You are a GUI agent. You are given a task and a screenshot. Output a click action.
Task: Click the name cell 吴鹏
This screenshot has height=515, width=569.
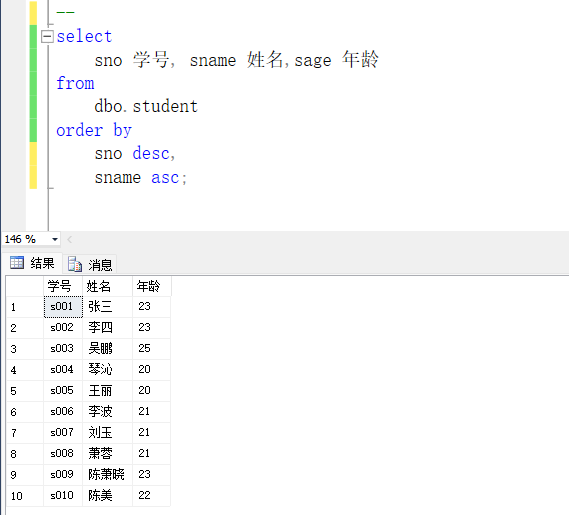[107, 349]
